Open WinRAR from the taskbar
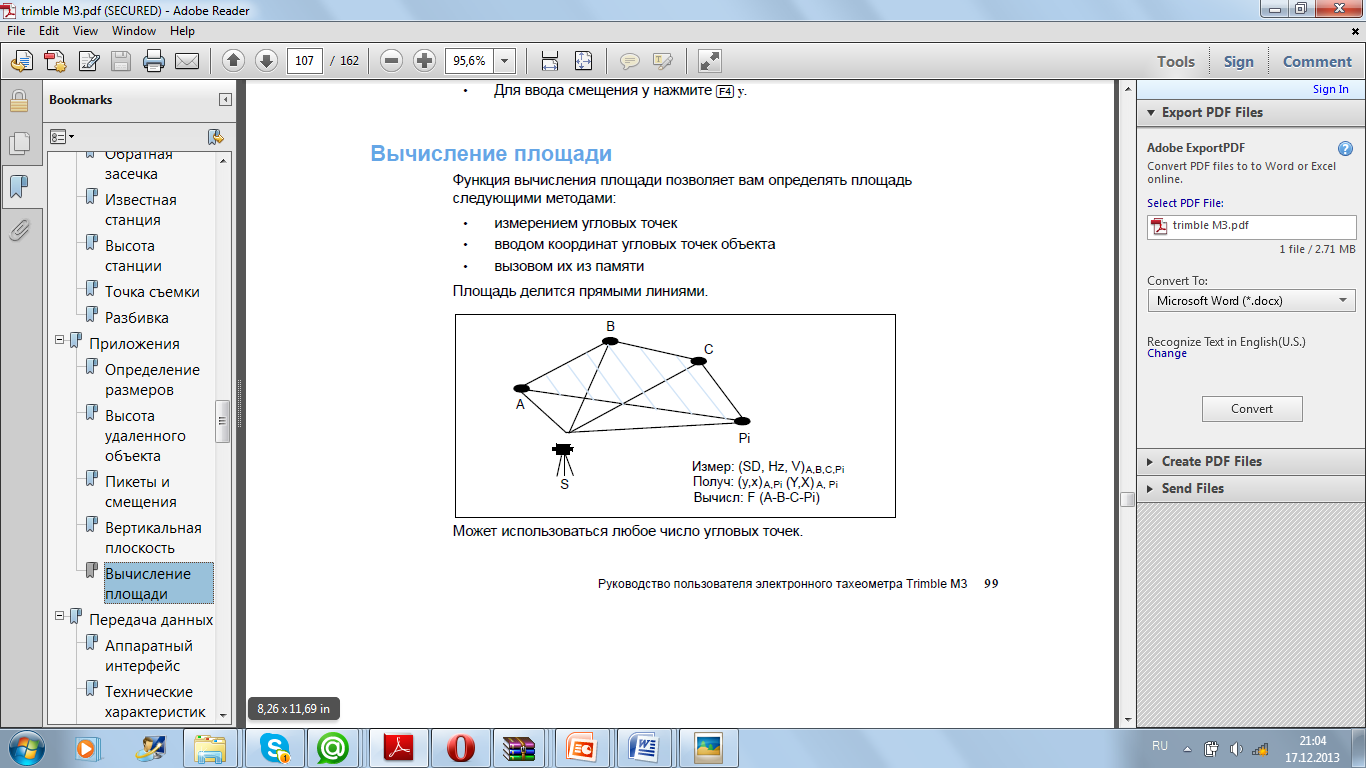The image size is (1366, 768). [x=518, y=747]
